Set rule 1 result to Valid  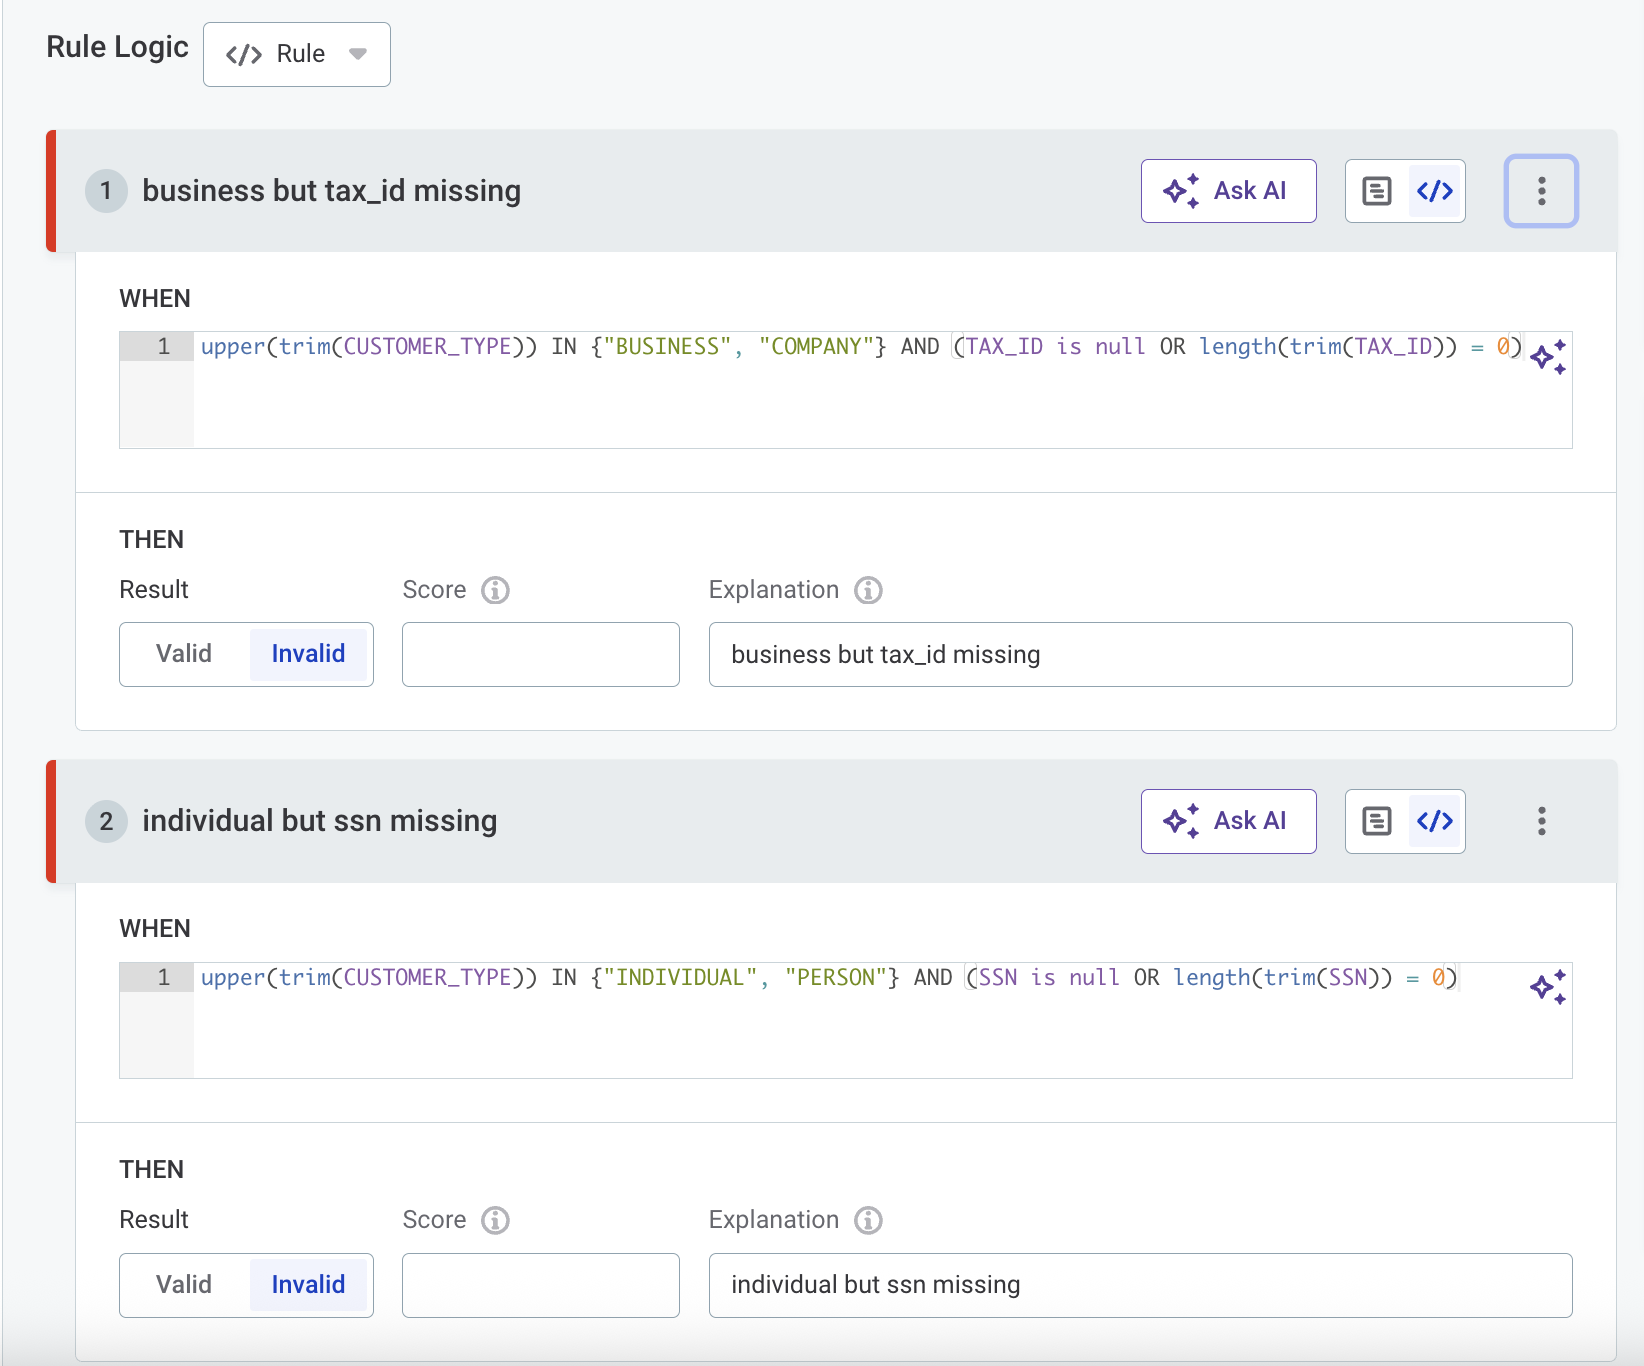(184, 654)
